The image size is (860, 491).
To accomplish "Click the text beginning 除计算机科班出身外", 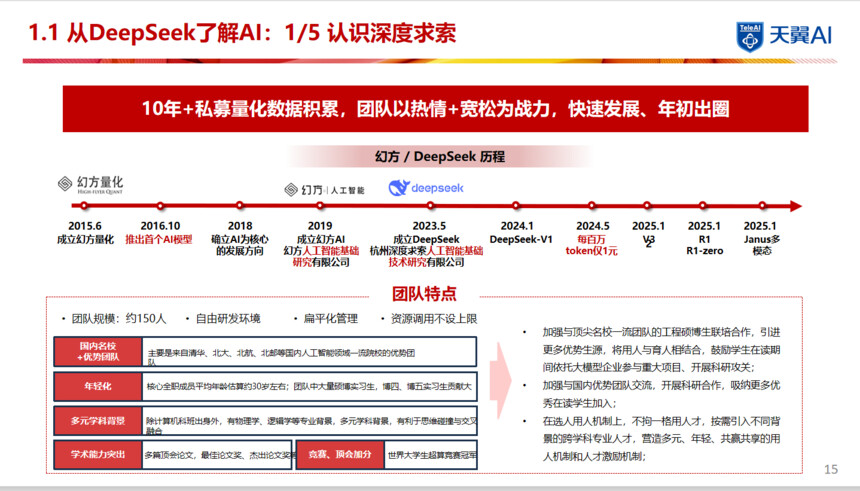I will coord(311,426).
